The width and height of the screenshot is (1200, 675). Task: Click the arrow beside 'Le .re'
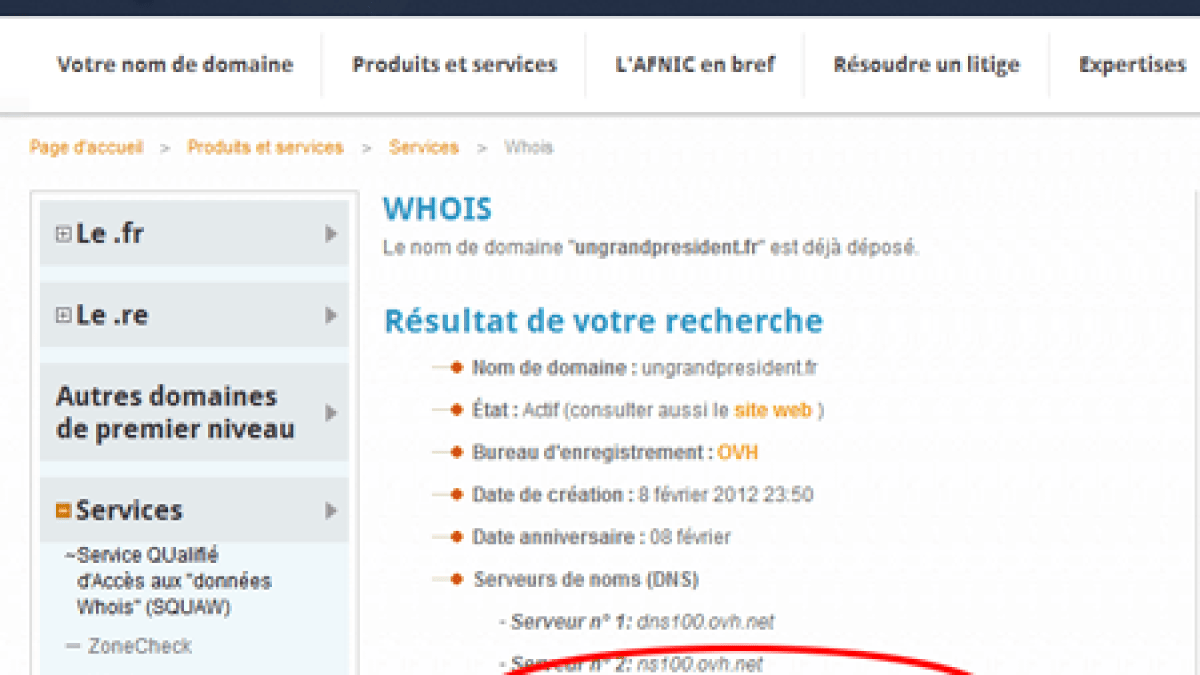pyautogui.click(x=331, y=315)
